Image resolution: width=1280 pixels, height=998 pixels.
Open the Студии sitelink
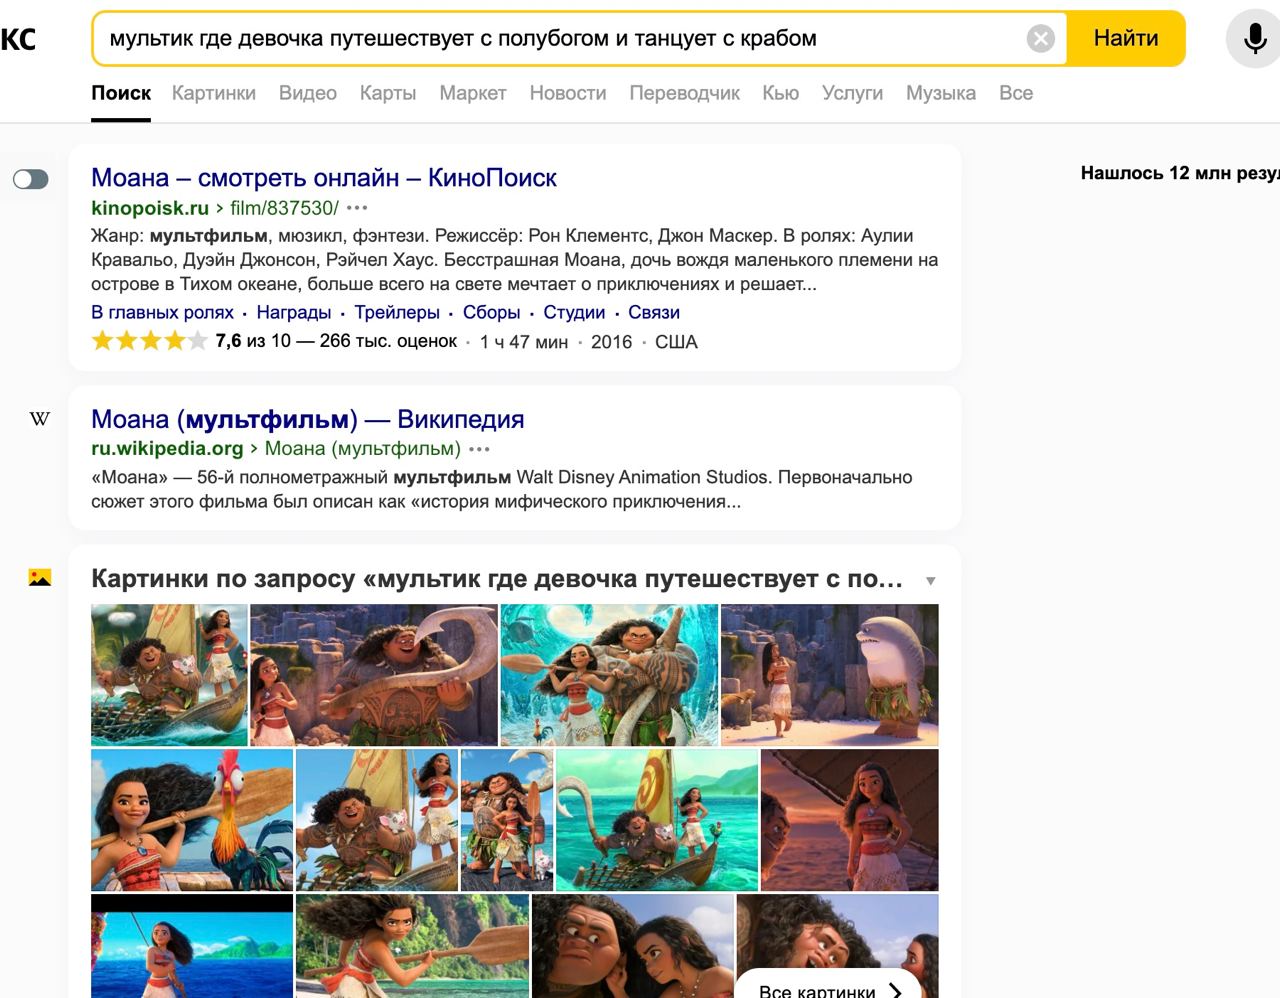coord(574,312)
